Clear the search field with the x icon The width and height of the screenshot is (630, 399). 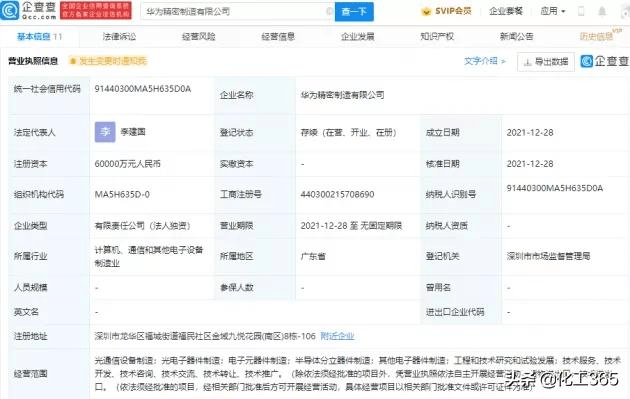tap(329, 11)
